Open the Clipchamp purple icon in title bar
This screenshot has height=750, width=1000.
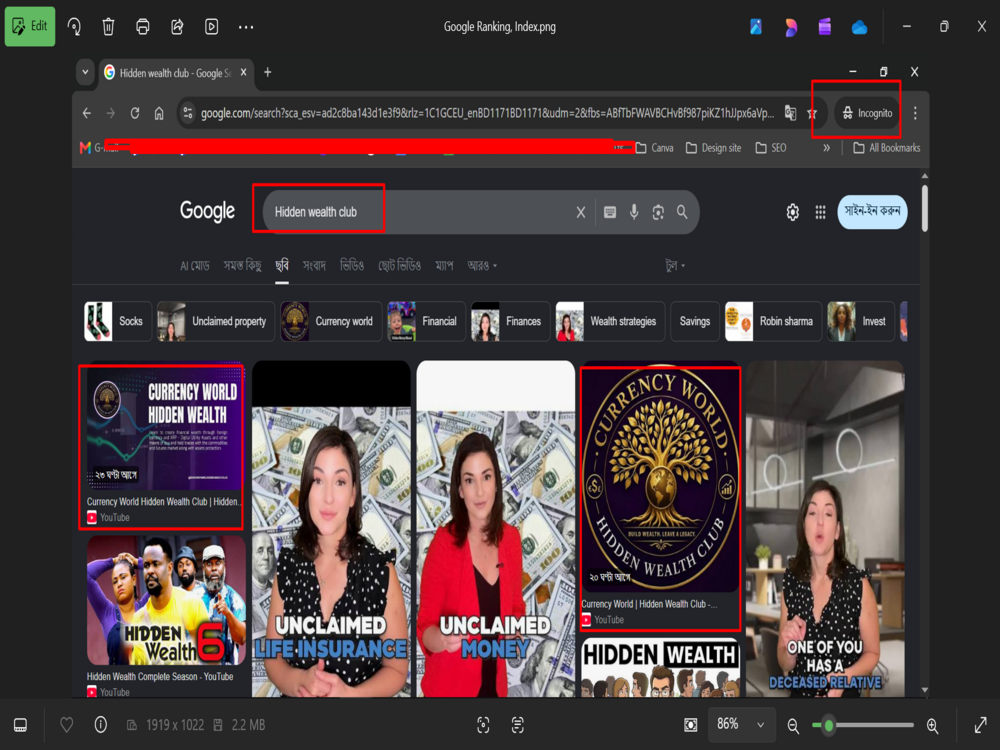coord(825,27)
